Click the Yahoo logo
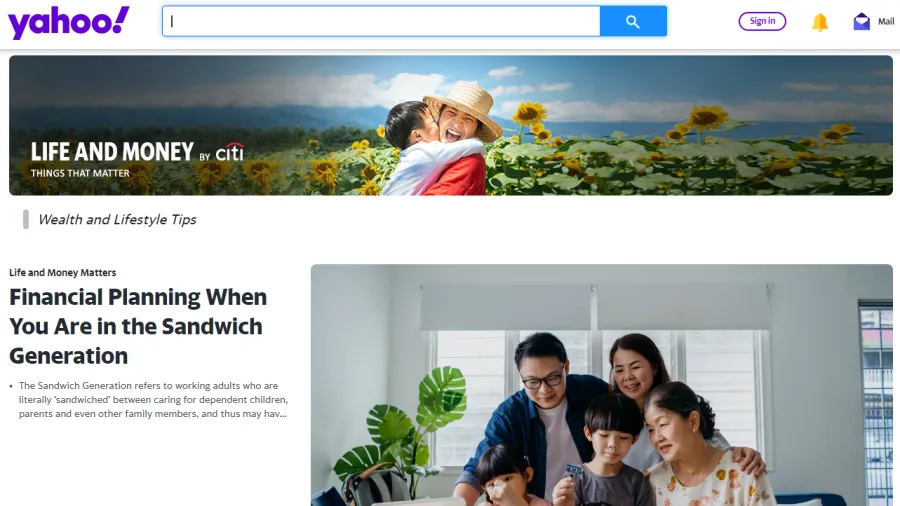The height and width of the screenshot is (506, 900). click(68, 22)
